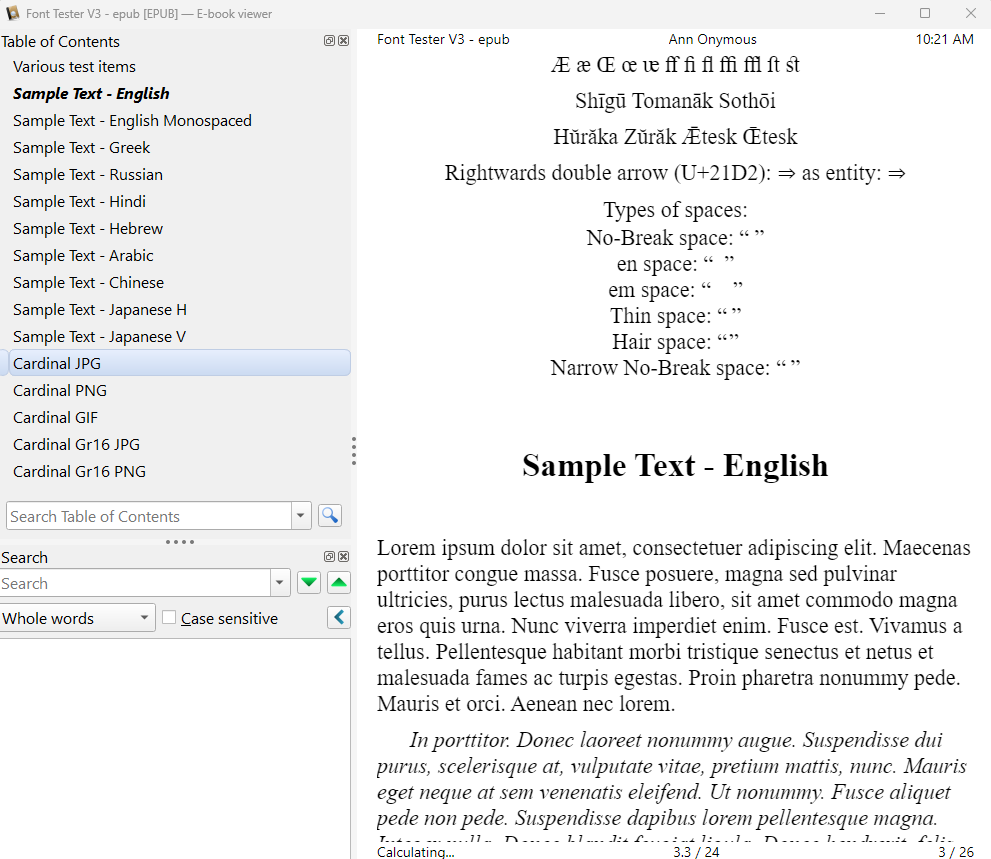Viewport: 991px width, 859px height.
Task: Jump to Cardinal GIF entry
Action: [x=56, y=418]
